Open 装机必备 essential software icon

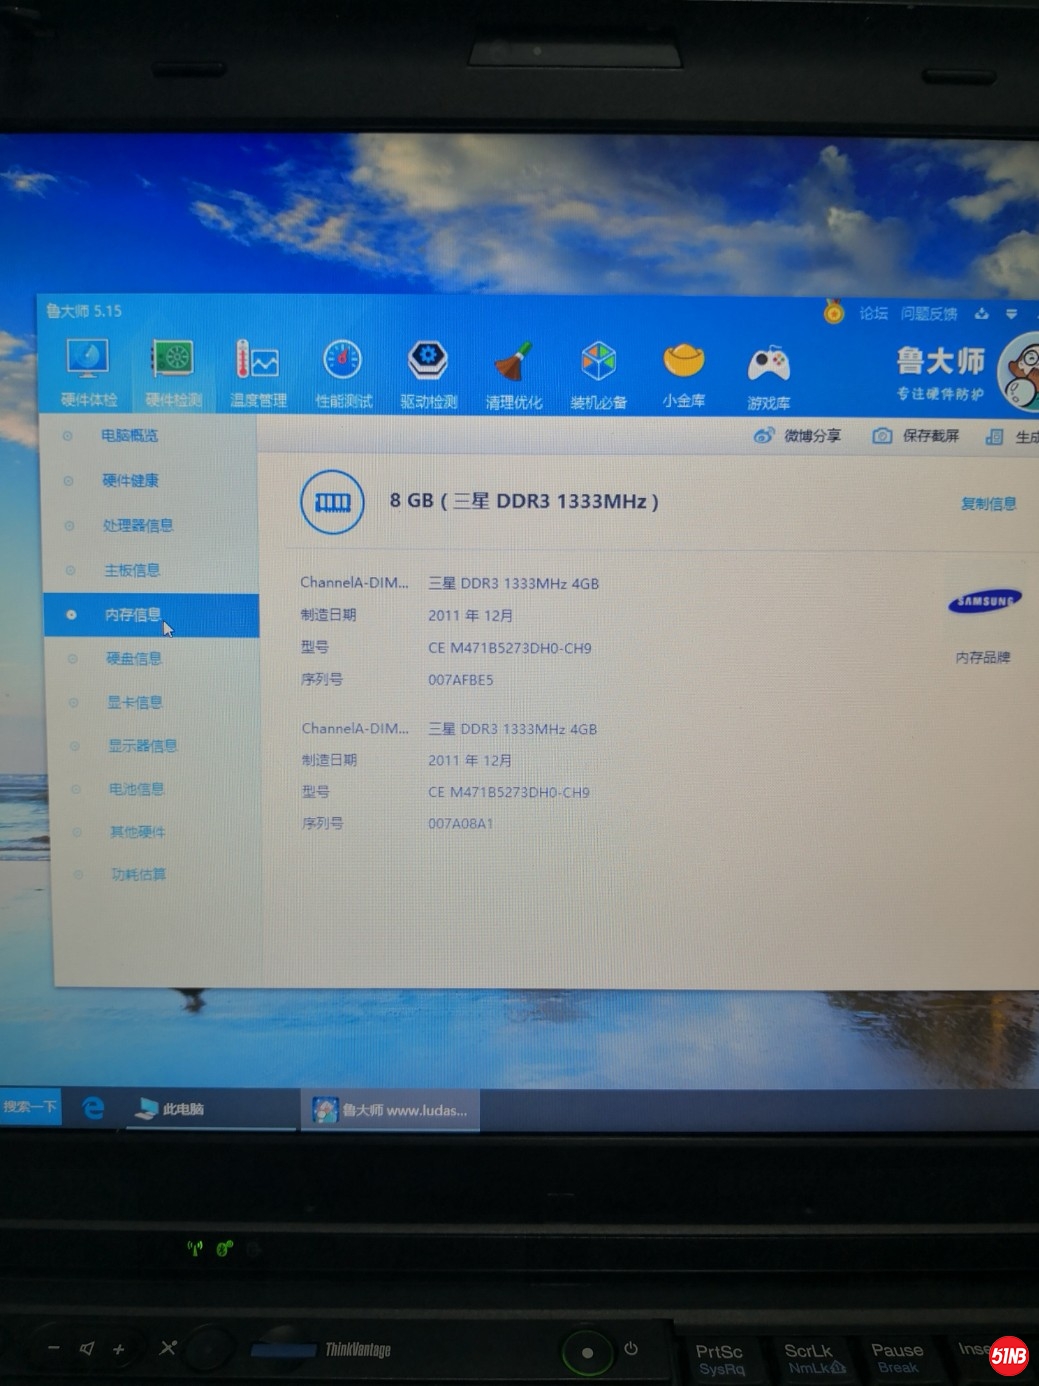point(598,373)
